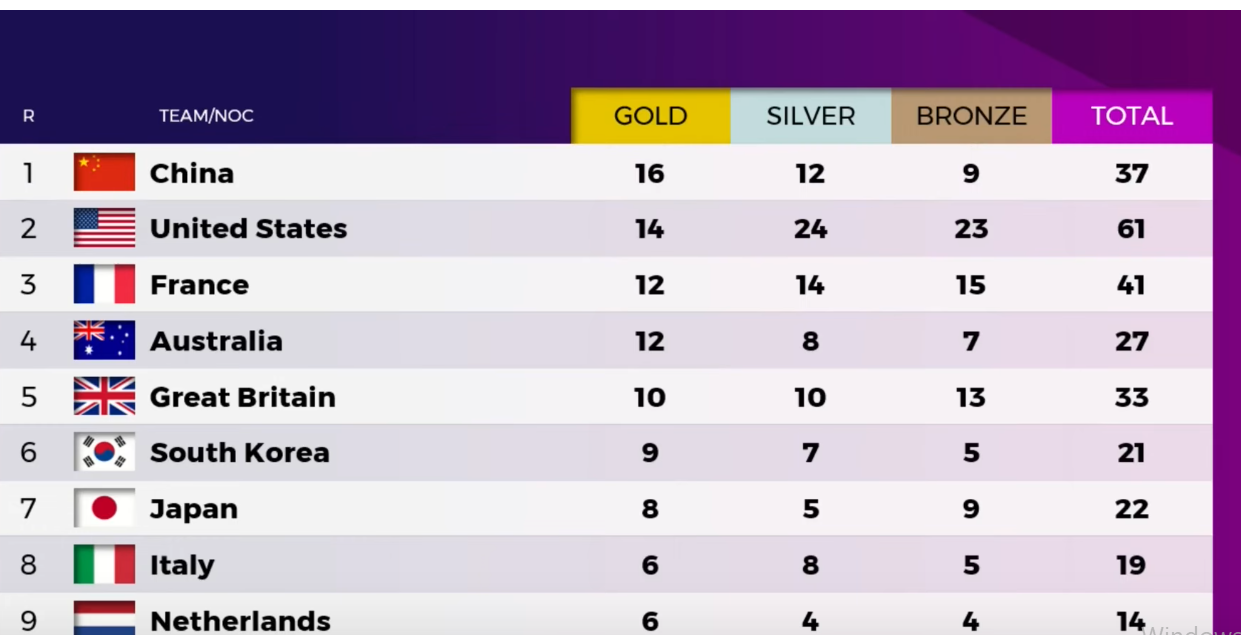Select the United States flag
This screenshot has height=635, width=1241.
104,228
